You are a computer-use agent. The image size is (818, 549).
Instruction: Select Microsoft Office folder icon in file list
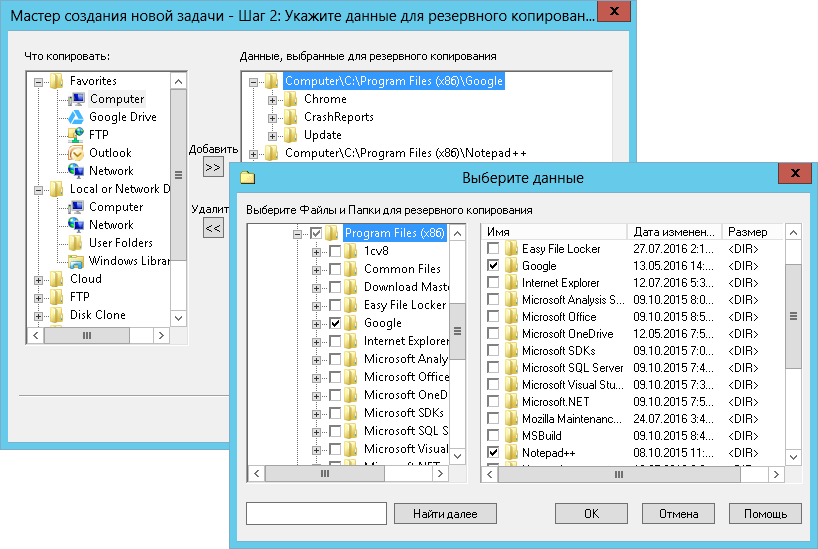tap(512, 317)
